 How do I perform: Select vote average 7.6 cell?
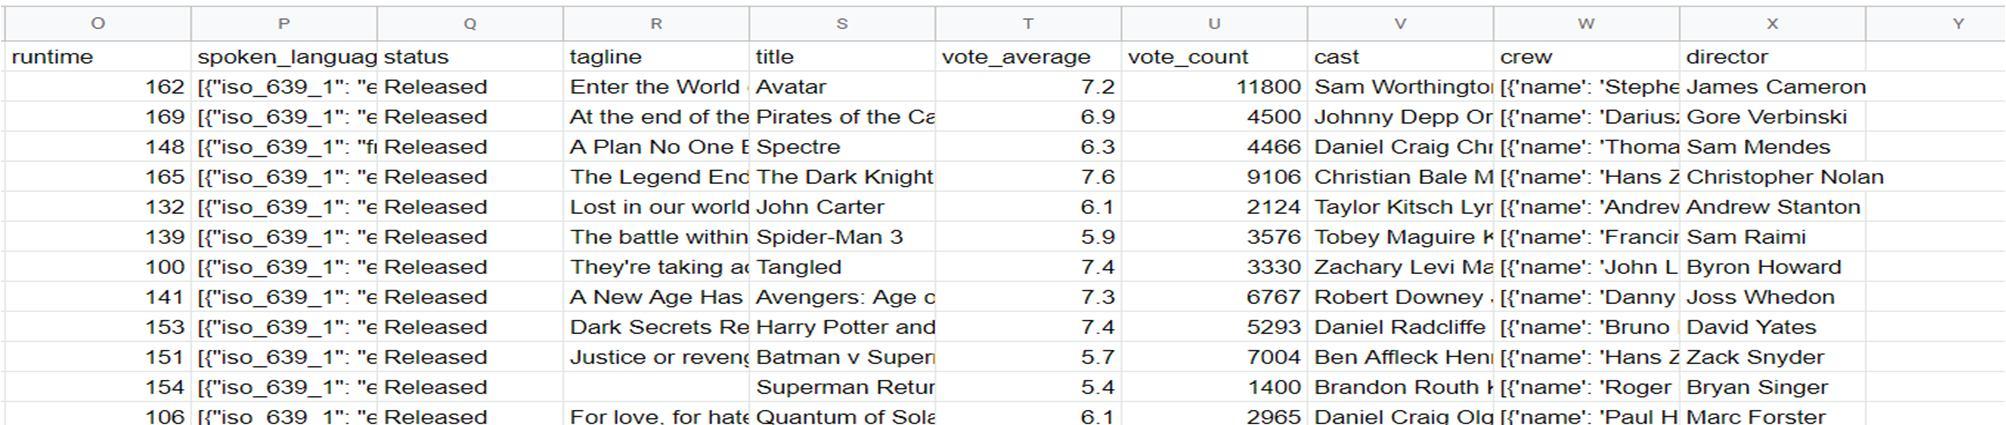tap(1028, 177)
